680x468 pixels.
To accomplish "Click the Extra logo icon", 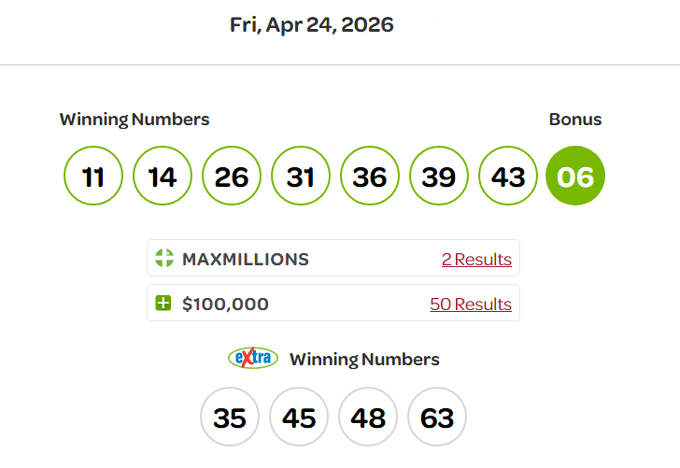I will (253, 358).
